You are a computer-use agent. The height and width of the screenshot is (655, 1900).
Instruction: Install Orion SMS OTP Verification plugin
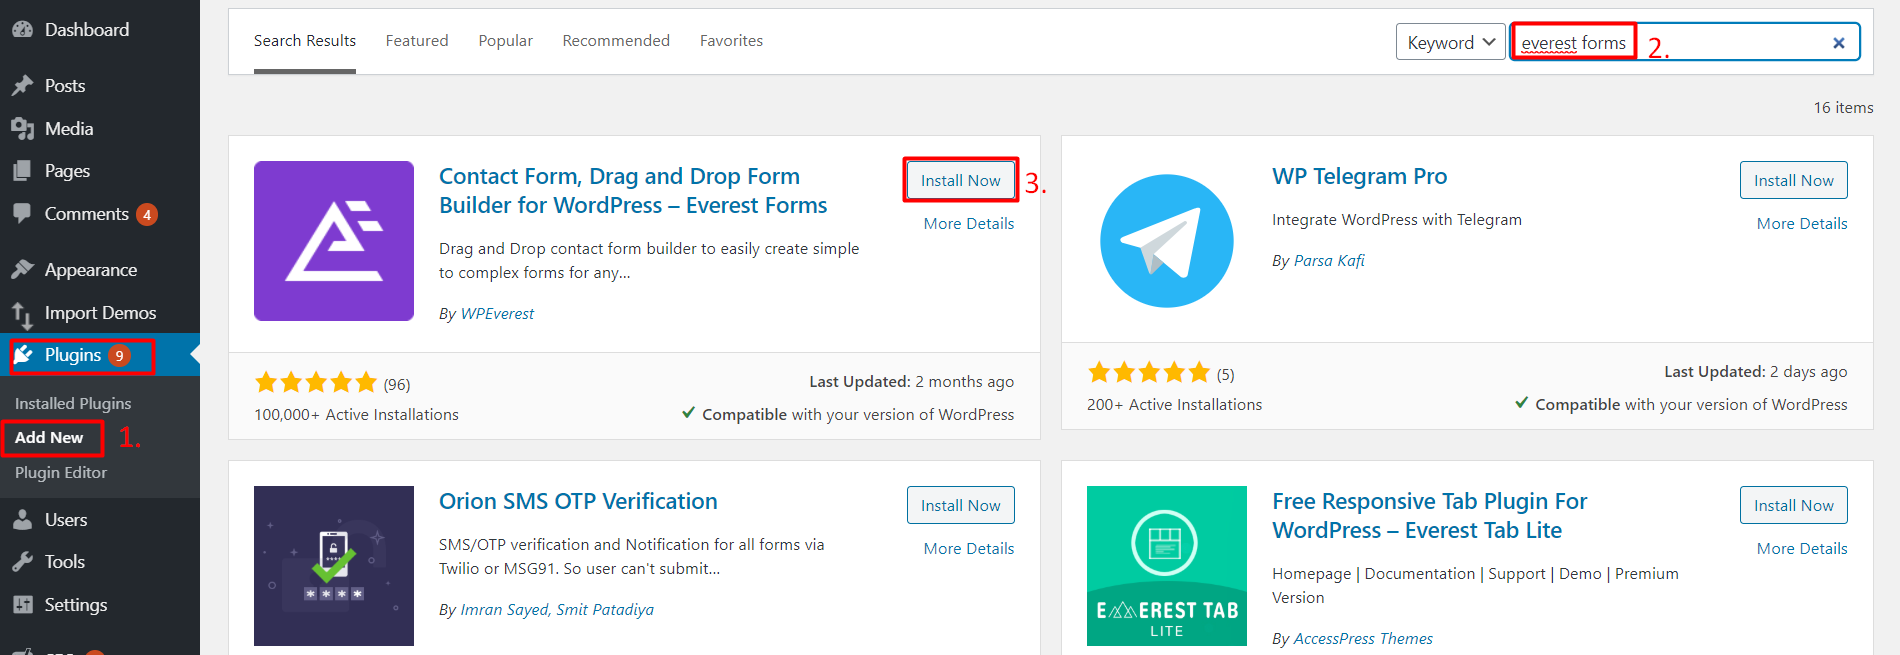pyautogui.click(x=961, y=505)
